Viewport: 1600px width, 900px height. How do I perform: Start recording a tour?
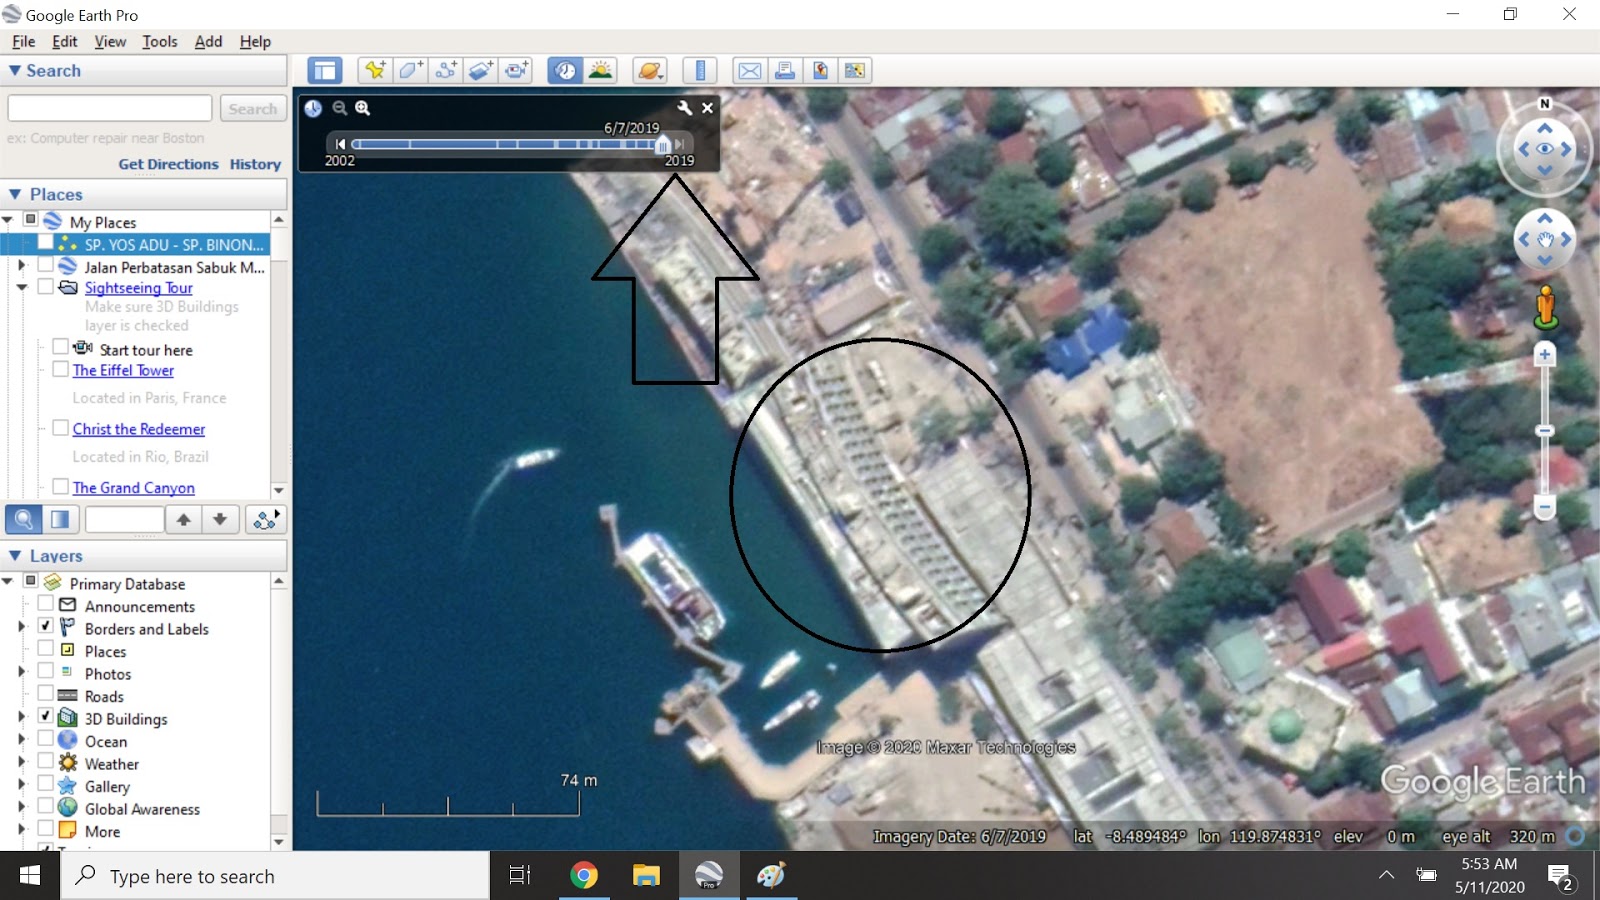tap(516, 70)
